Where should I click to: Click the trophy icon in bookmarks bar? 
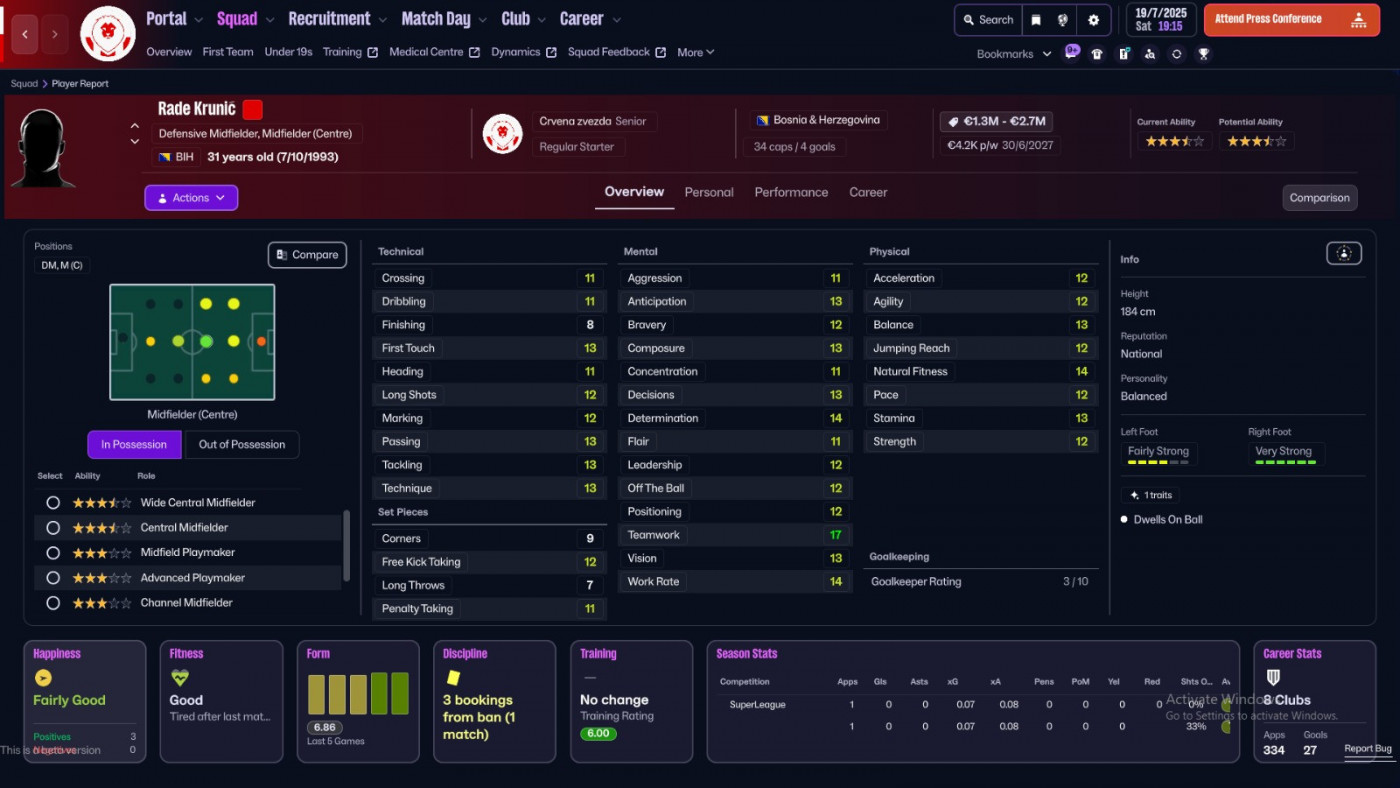click(x=1203, y=54)
